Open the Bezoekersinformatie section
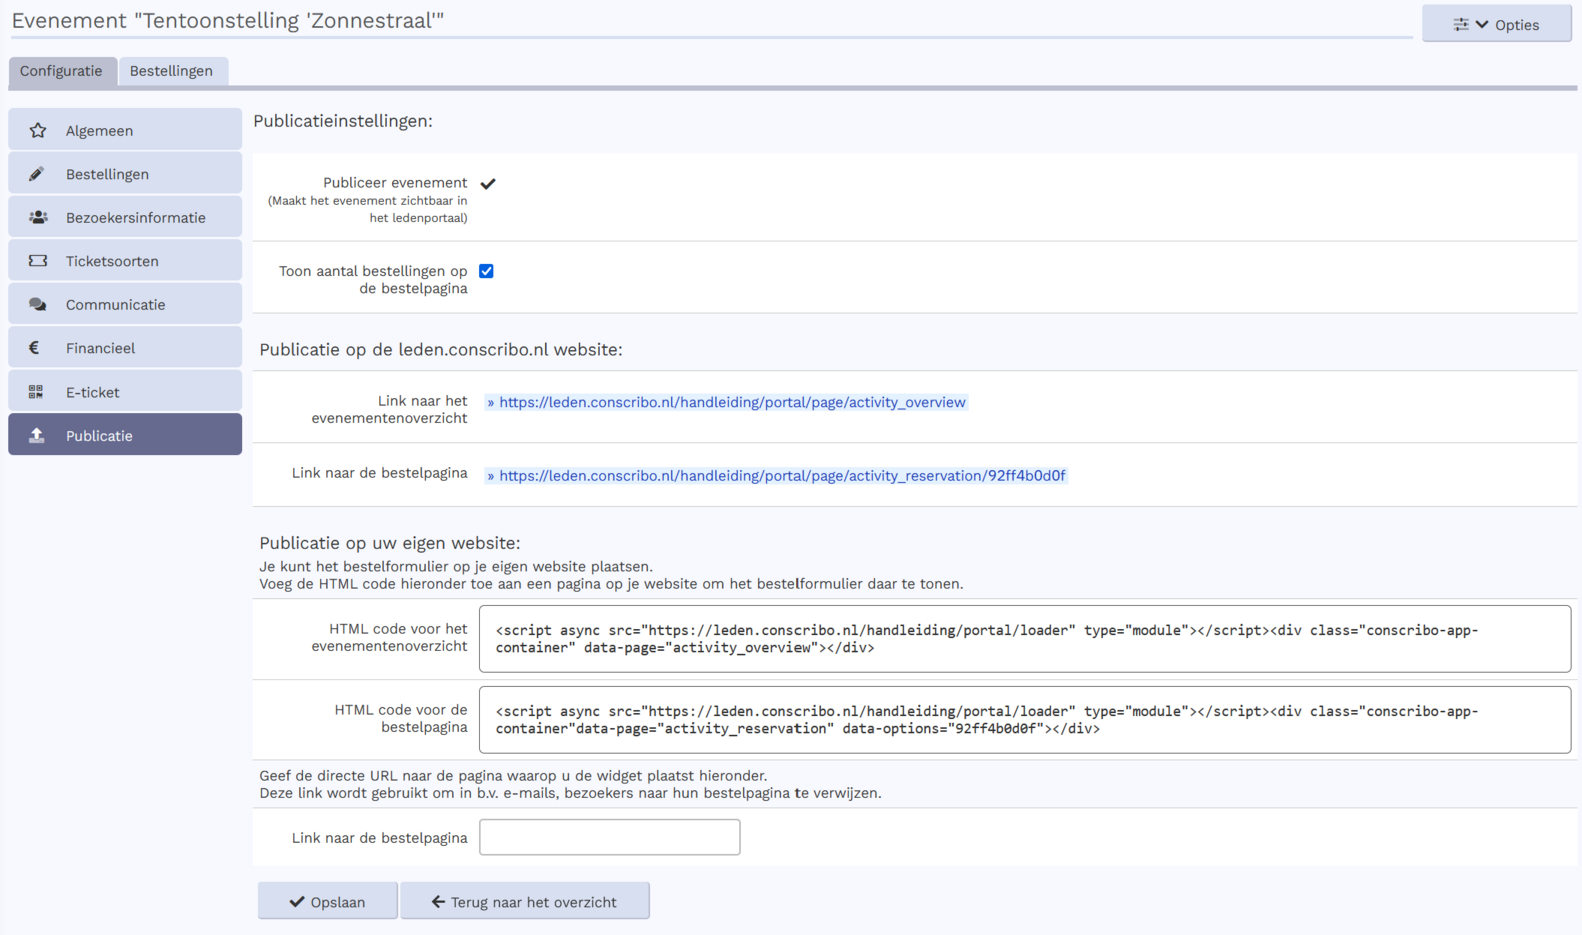This screenshot has width=1582, height=935. click(x=125, y=217)
